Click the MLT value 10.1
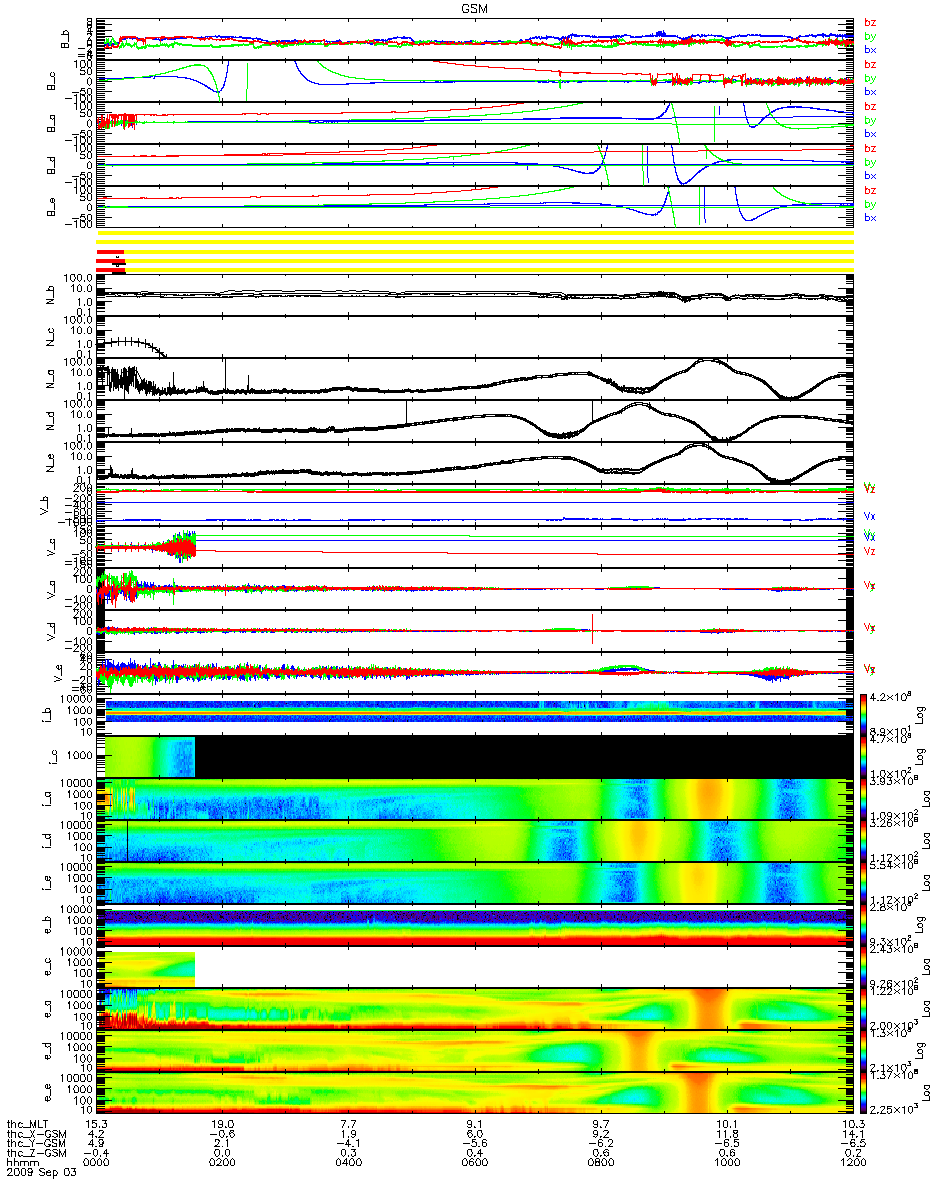 (726, 1124)
